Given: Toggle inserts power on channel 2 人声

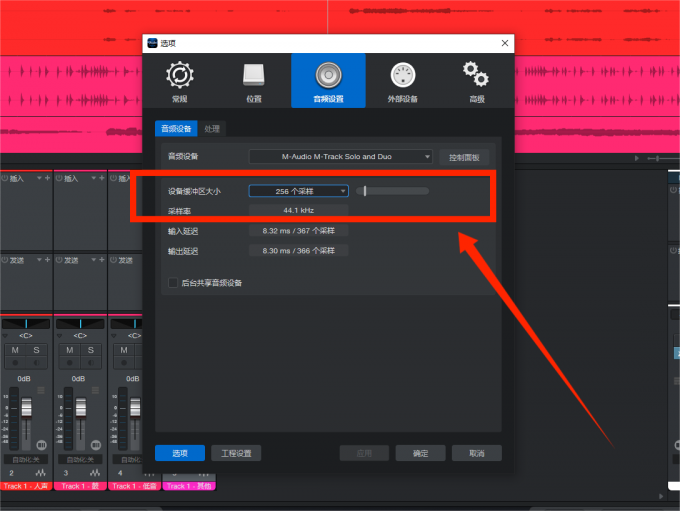Looking at the screenshot, I should [x=4, y=178].
